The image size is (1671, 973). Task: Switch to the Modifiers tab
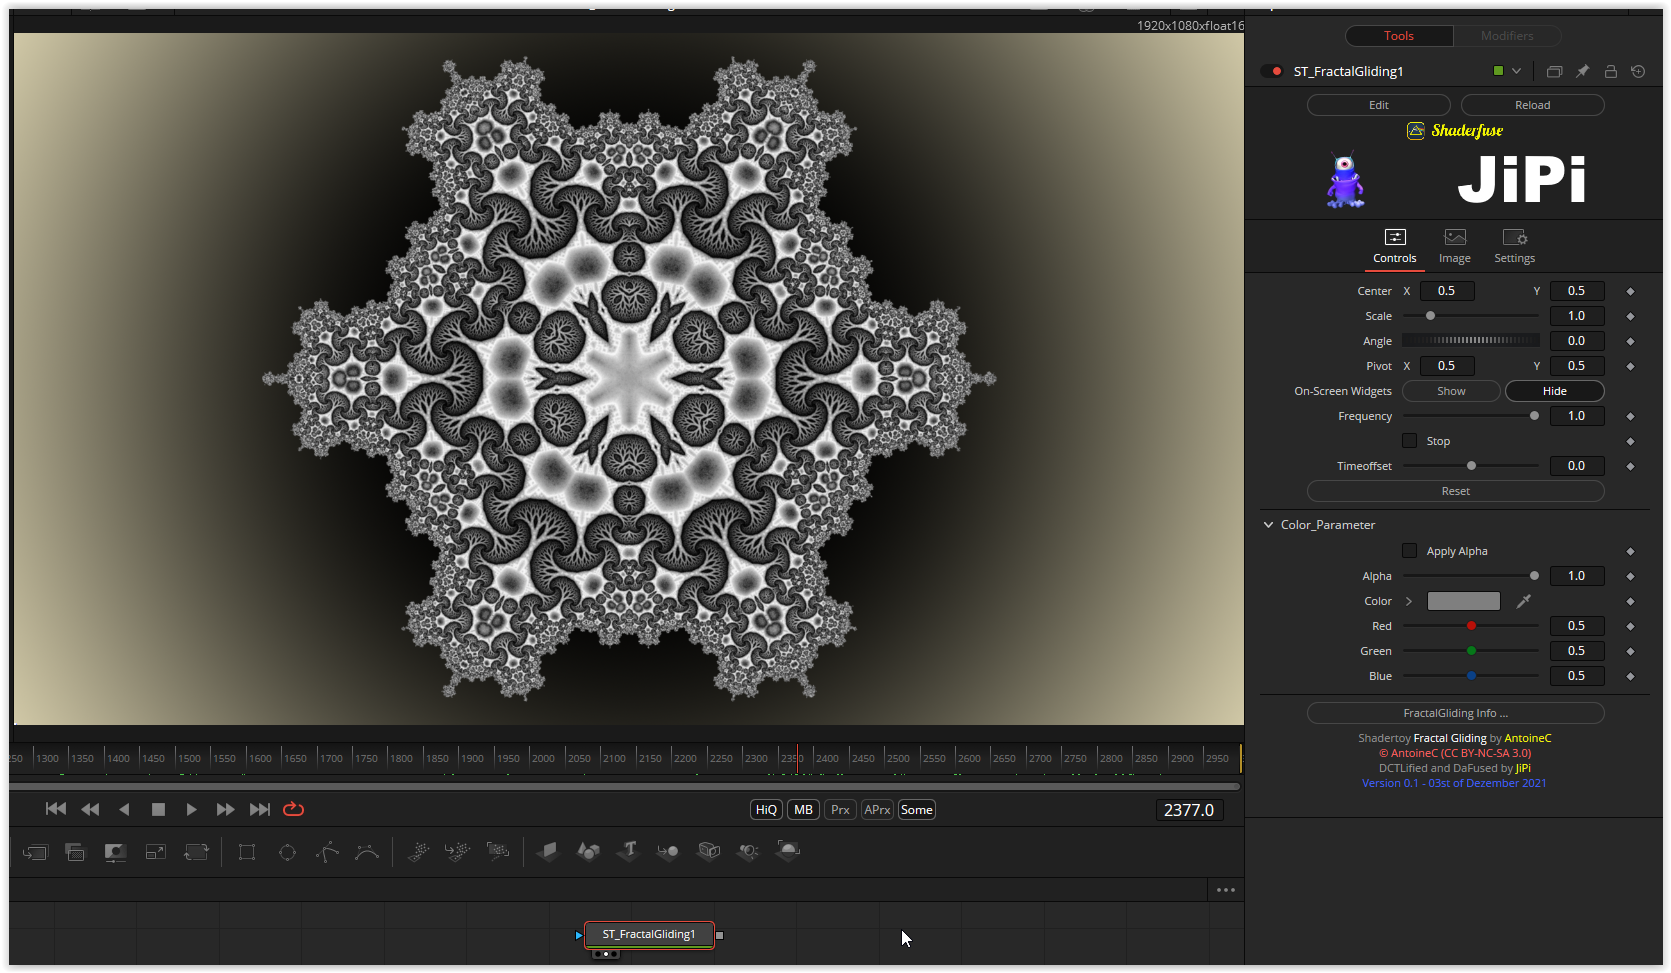1507,36
